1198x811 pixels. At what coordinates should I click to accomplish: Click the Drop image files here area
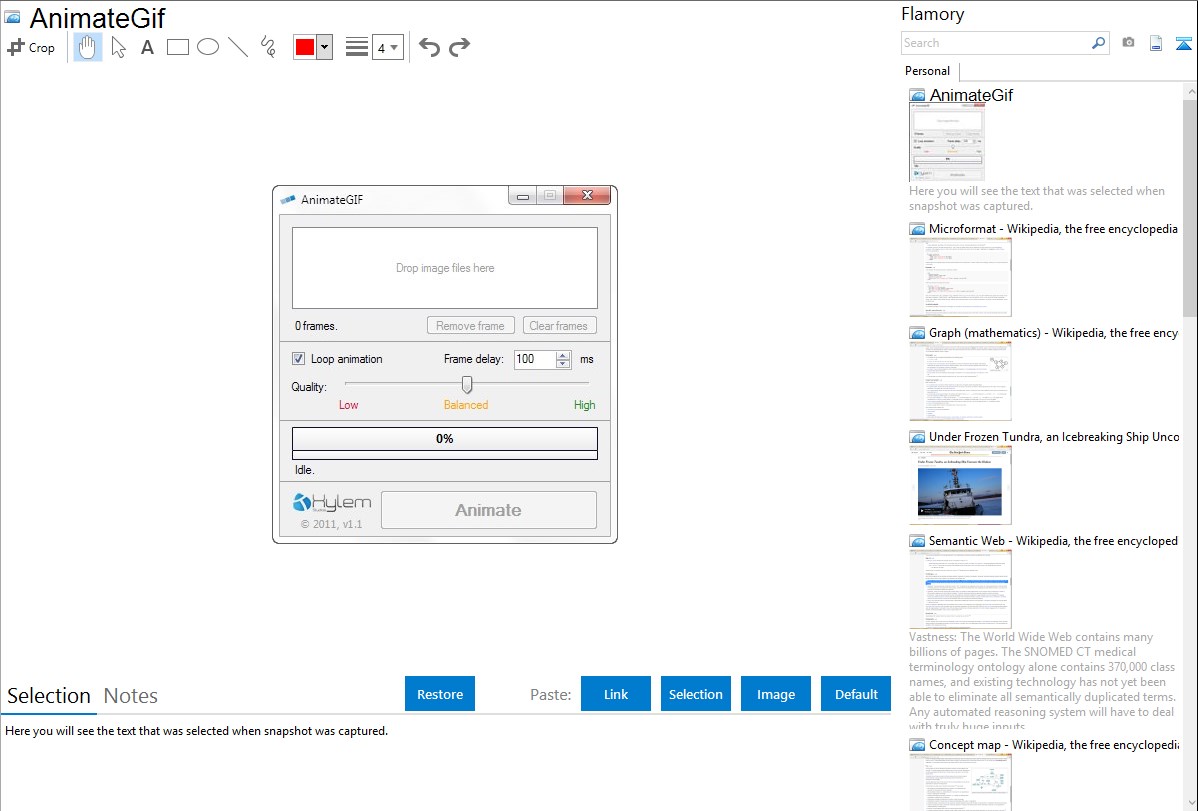445,268
